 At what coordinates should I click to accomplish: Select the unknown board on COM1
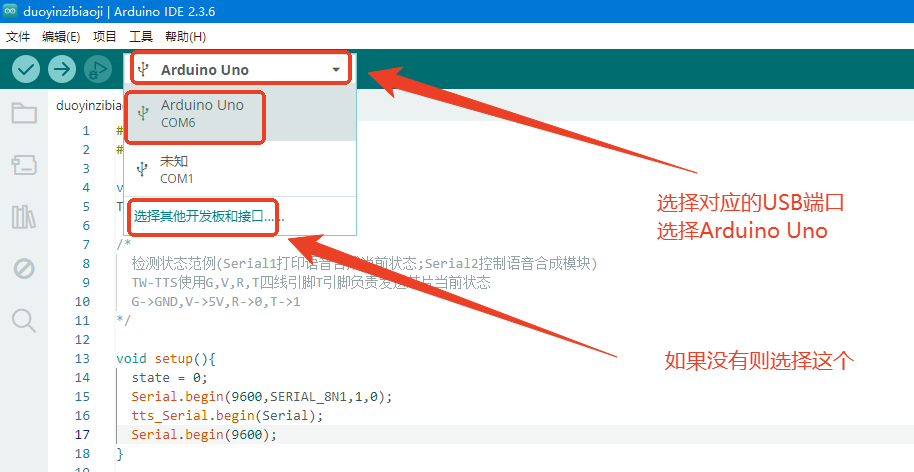pyautogui.click(x=240, y=169)
